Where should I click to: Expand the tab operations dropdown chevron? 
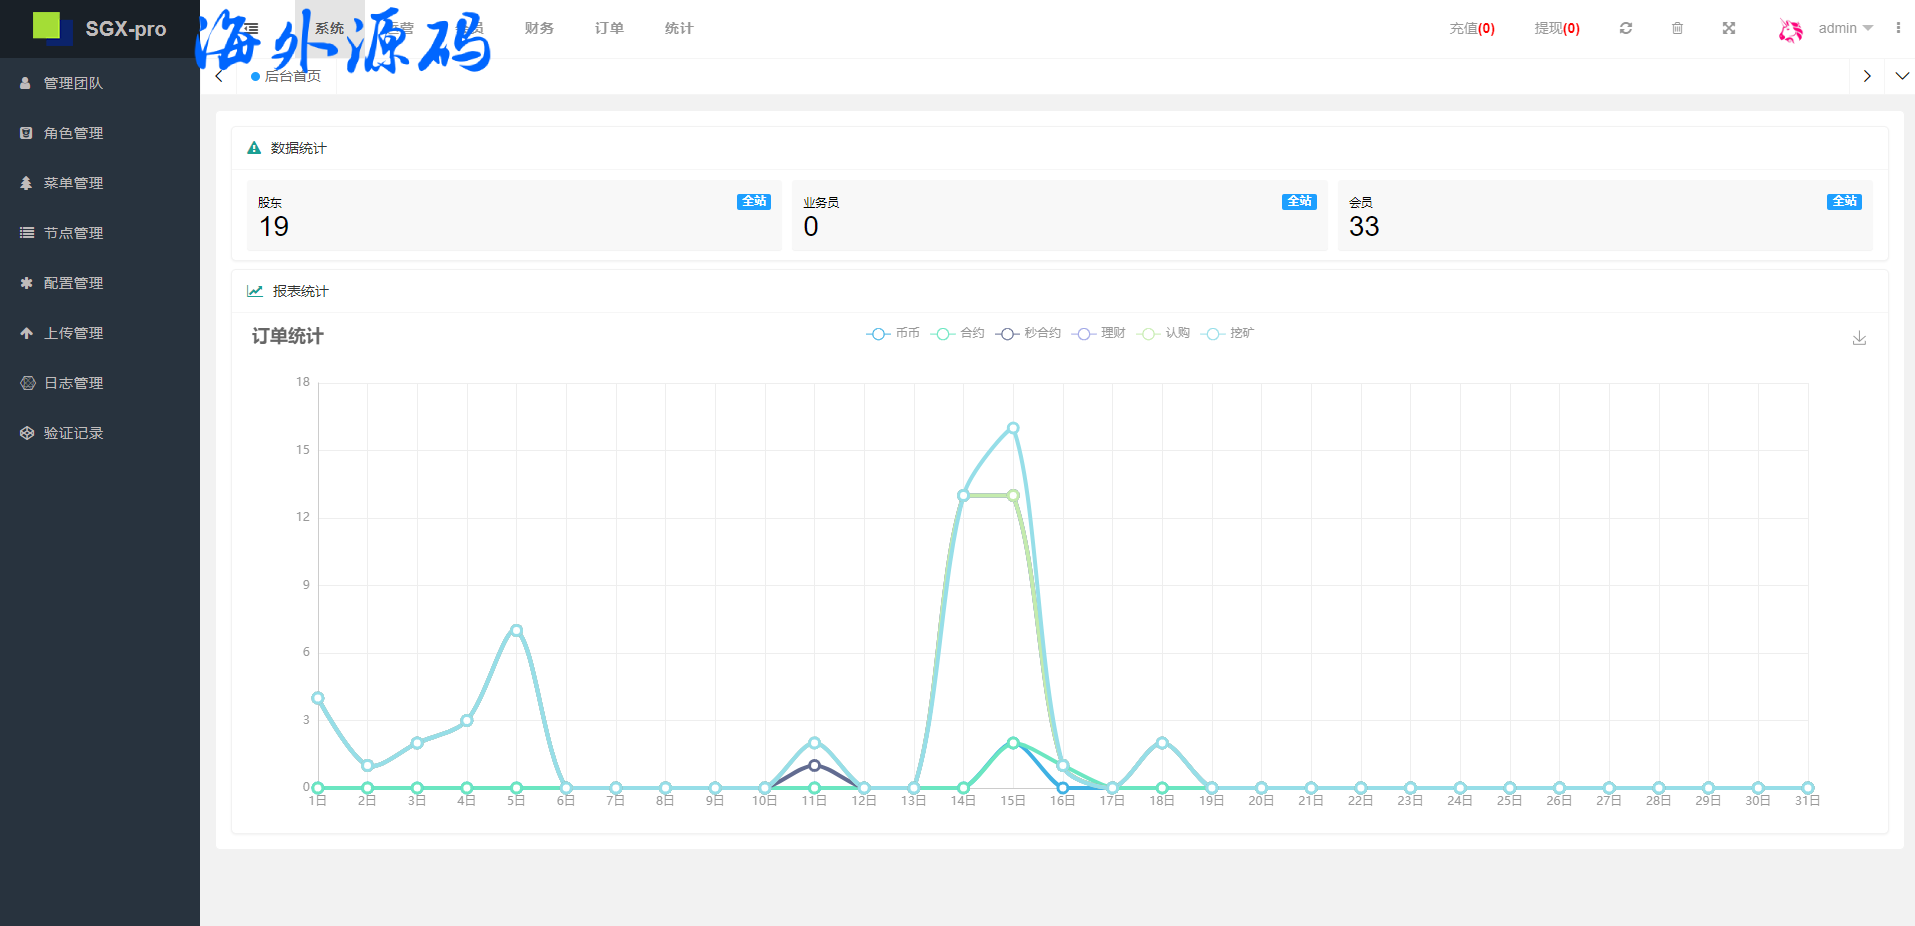tap(1902, 76)
